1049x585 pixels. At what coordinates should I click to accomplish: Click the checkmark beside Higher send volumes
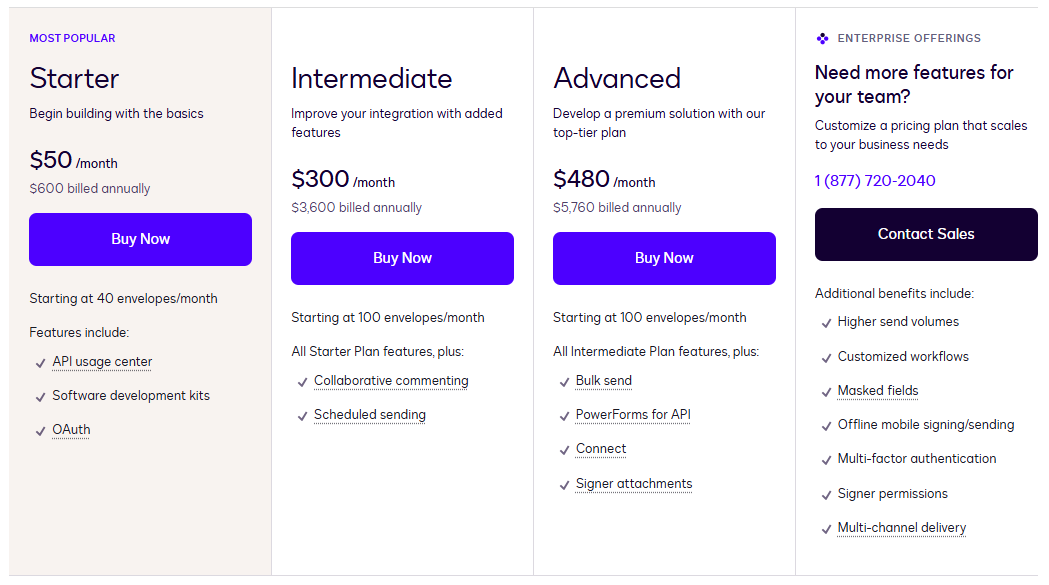point(826,322)
